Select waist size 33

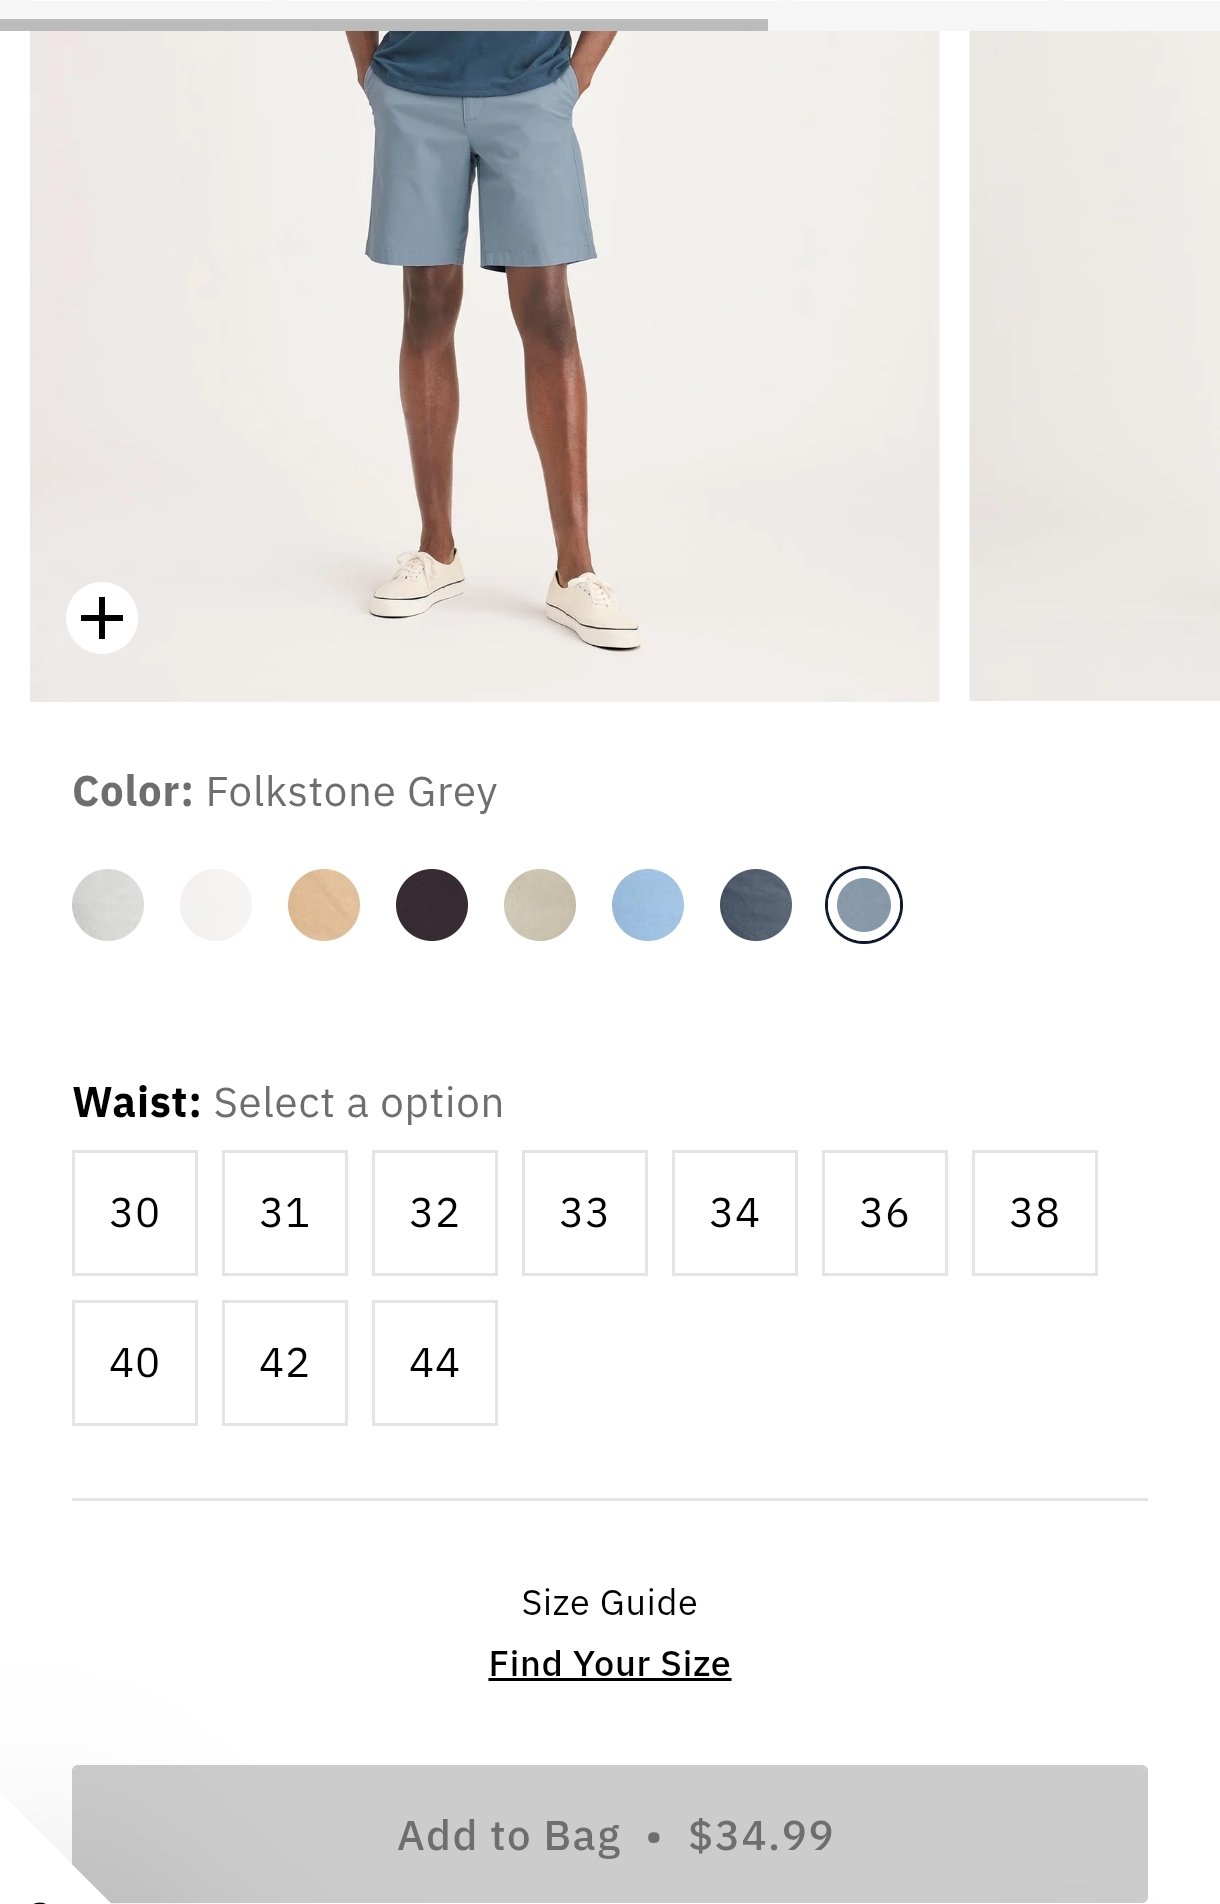585,1213
